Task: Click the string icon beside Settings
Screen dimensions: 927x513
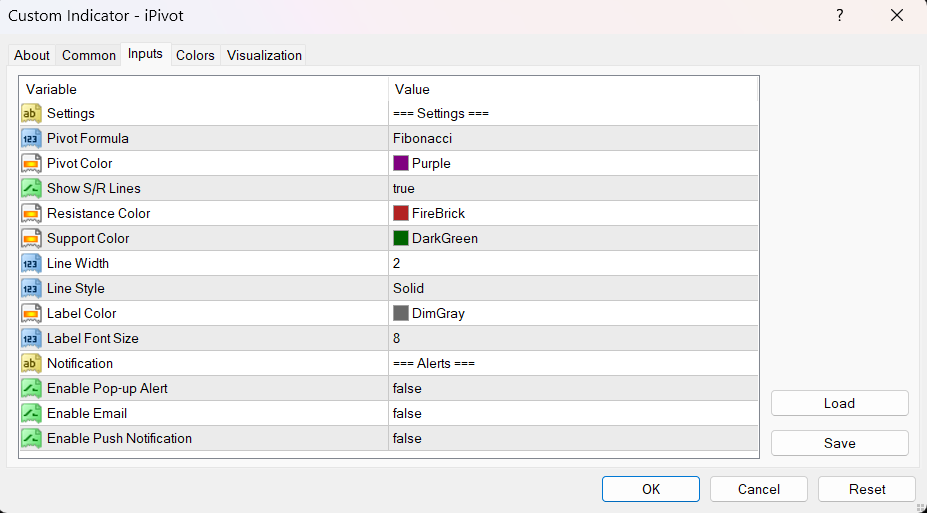Action: (x=31, y=114)
